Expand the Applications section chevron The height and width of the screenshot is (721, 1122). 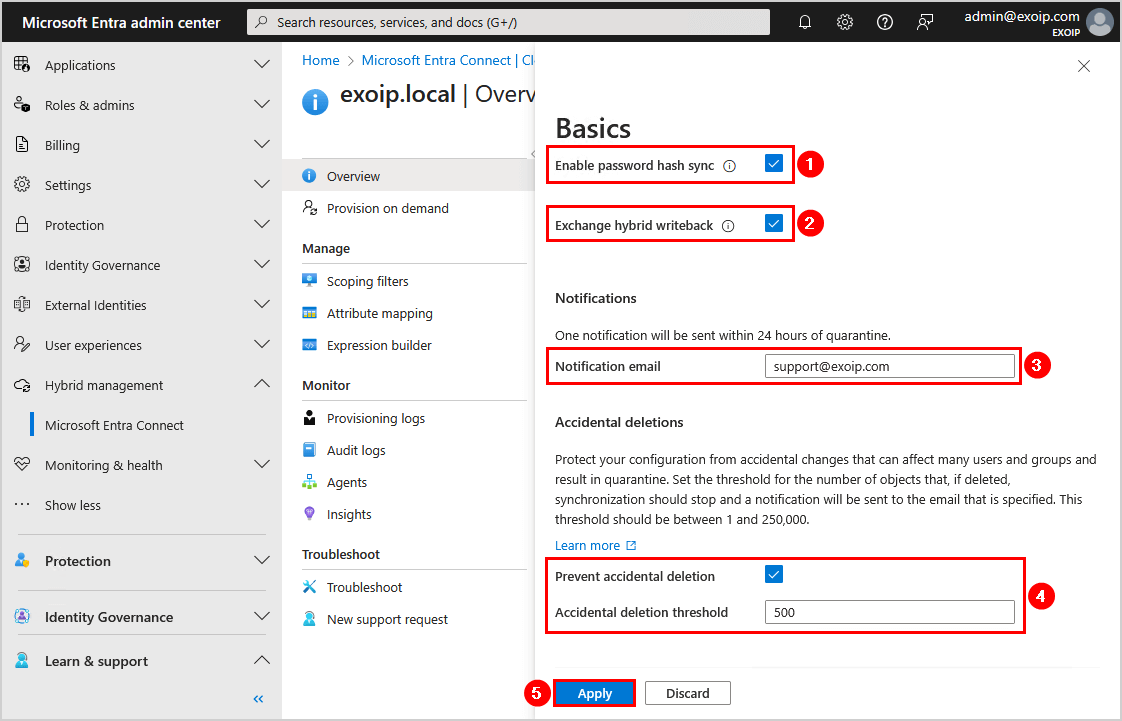pyautogui.click(x=262, y=64)
